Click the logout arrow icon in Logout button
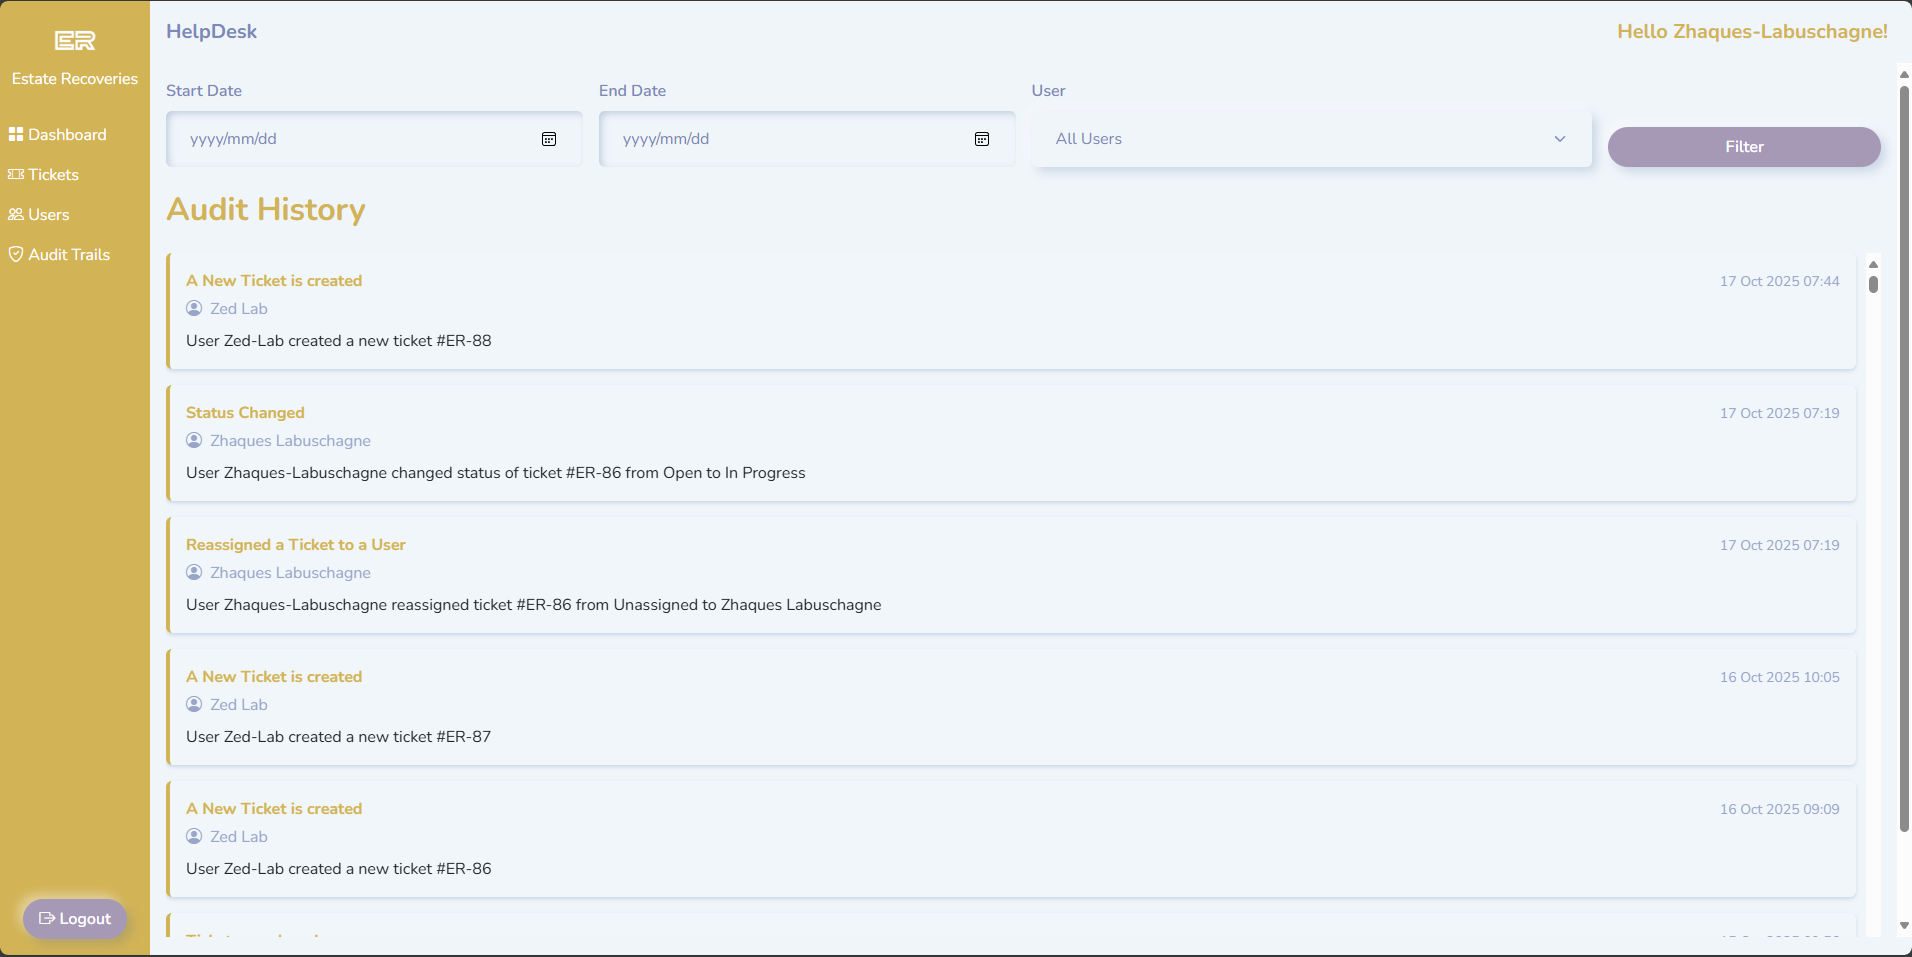The width and height of the screenshot is (1912, 957). coord(48,918)
